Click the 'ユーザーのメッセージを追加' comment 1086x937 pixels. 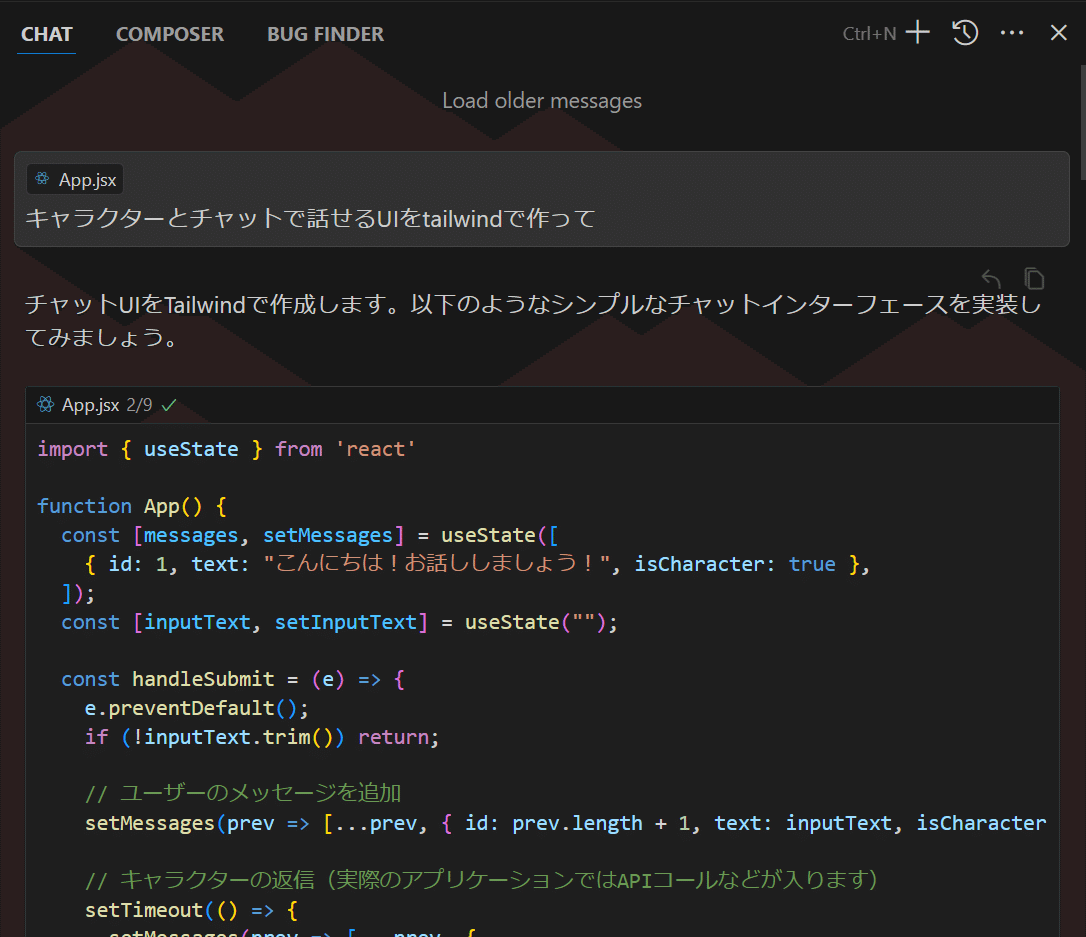tap(243, 793)
